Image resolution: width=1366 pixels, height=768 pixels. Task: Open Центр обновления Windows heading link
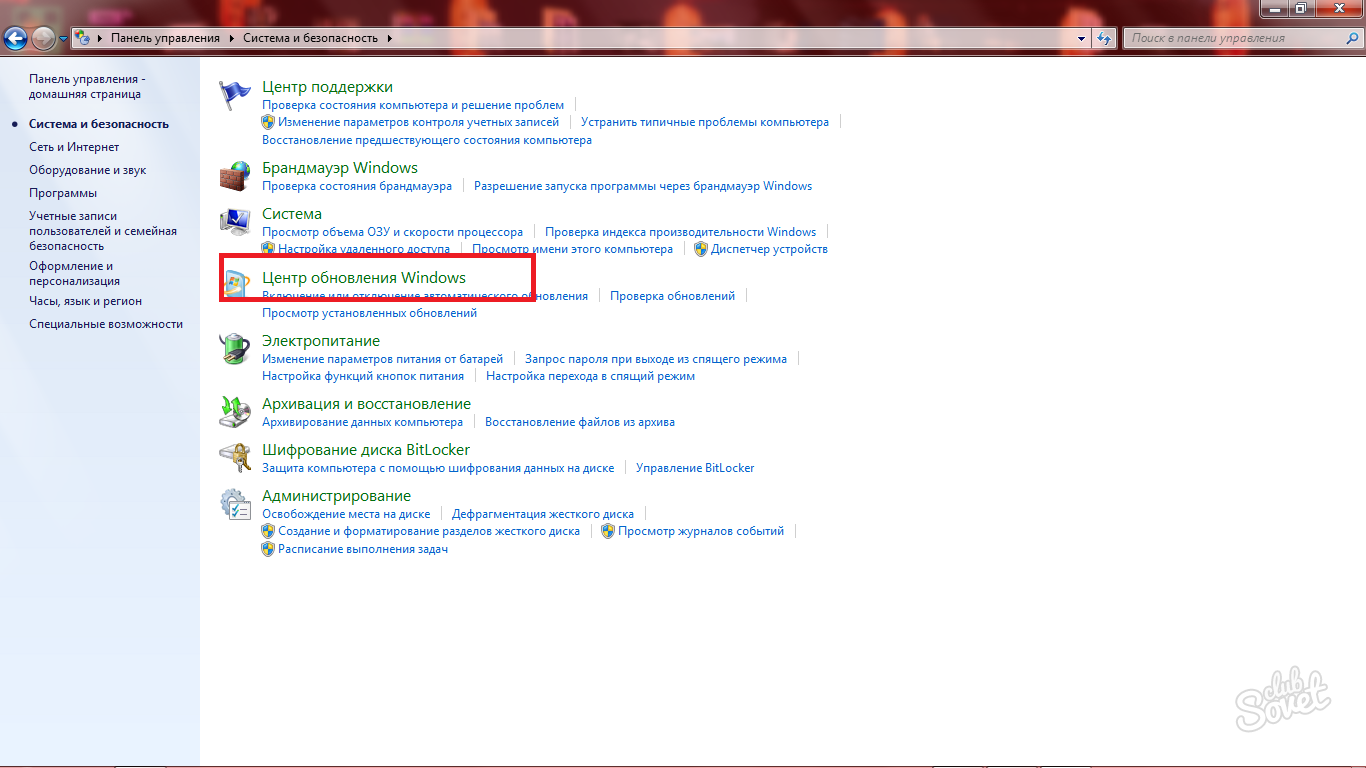[x=363, y=277]
